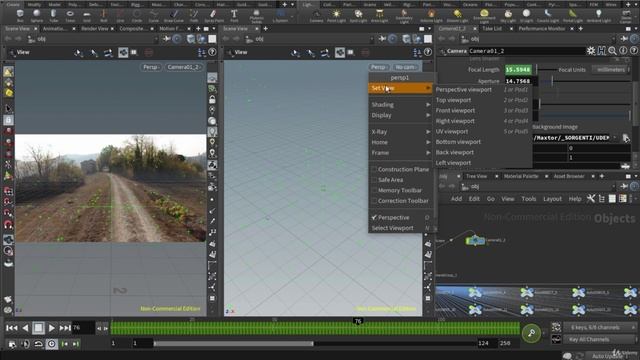Add a Portal Light from the shelf
This screenshot has height=360, width=640.
pyautogui.click(x=573, y=16)
